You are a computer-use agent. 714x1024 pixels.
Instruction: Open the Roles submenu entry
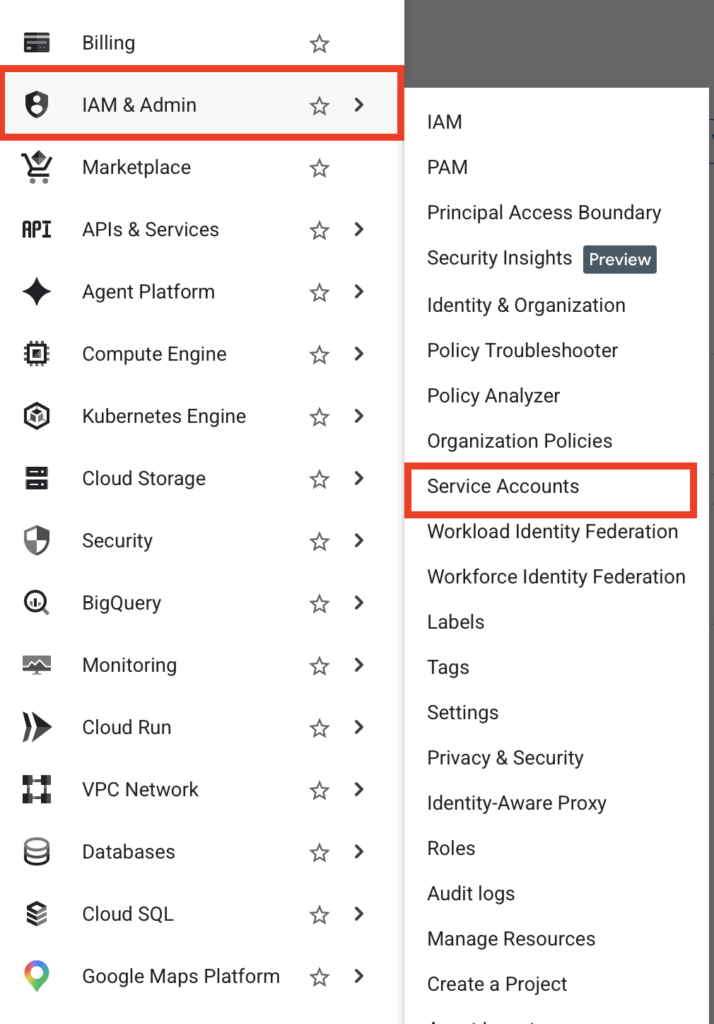click(451, 848)
